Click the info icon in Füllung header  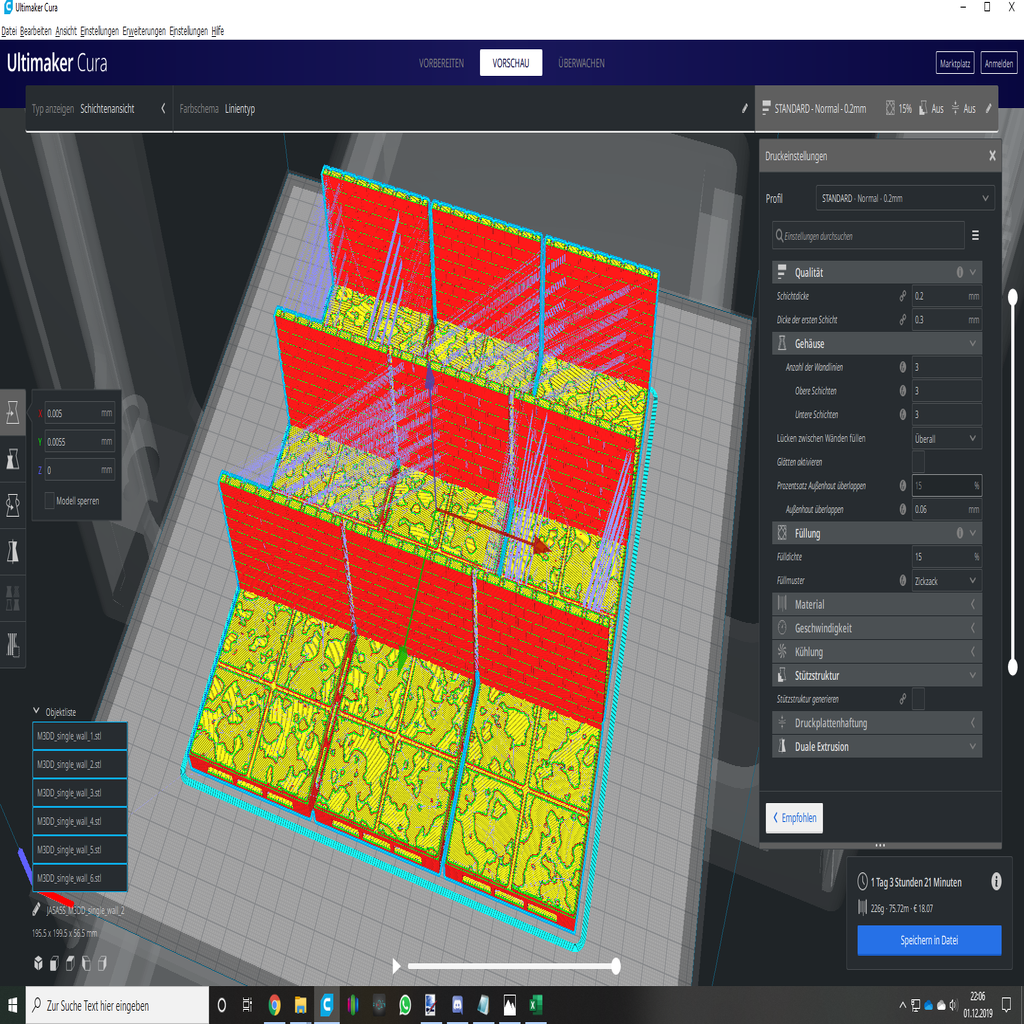pos(959,533)
